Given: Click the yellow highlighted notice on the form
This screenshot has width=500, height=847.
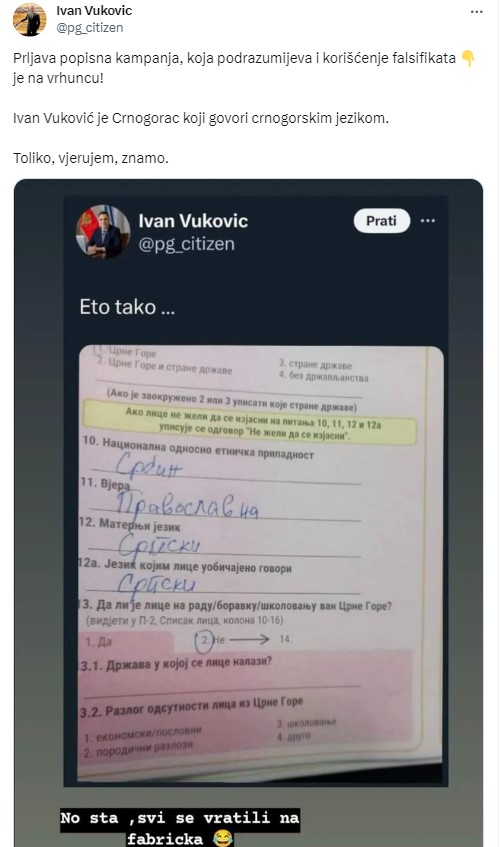Looking at the screenshot, I should pos(249,425).
